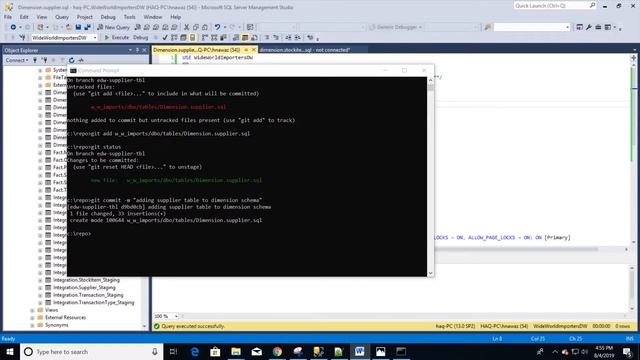Image resolution: width=640 pixels, height=360 pixels.
Task: Click the Navigate Backward circular arrow icon
Action: click(13, 27)
